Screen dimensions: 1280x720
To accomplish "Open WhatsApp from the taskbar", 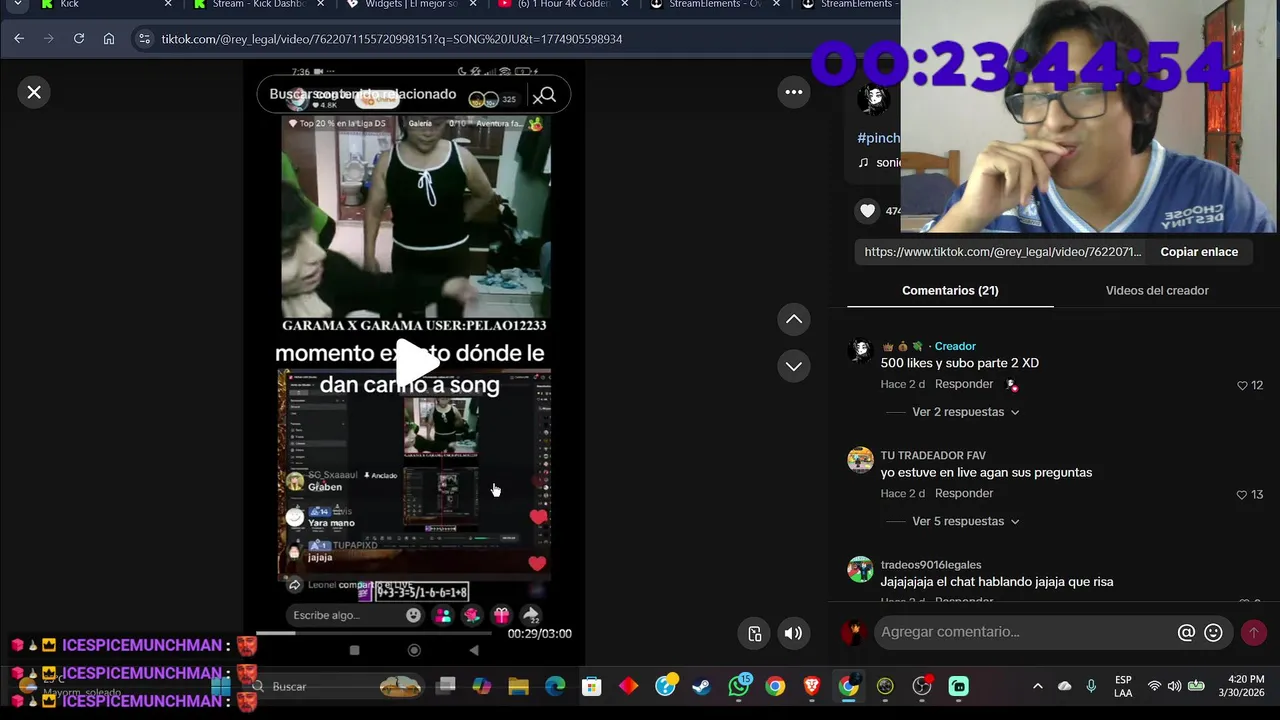I will pos(738,686).
